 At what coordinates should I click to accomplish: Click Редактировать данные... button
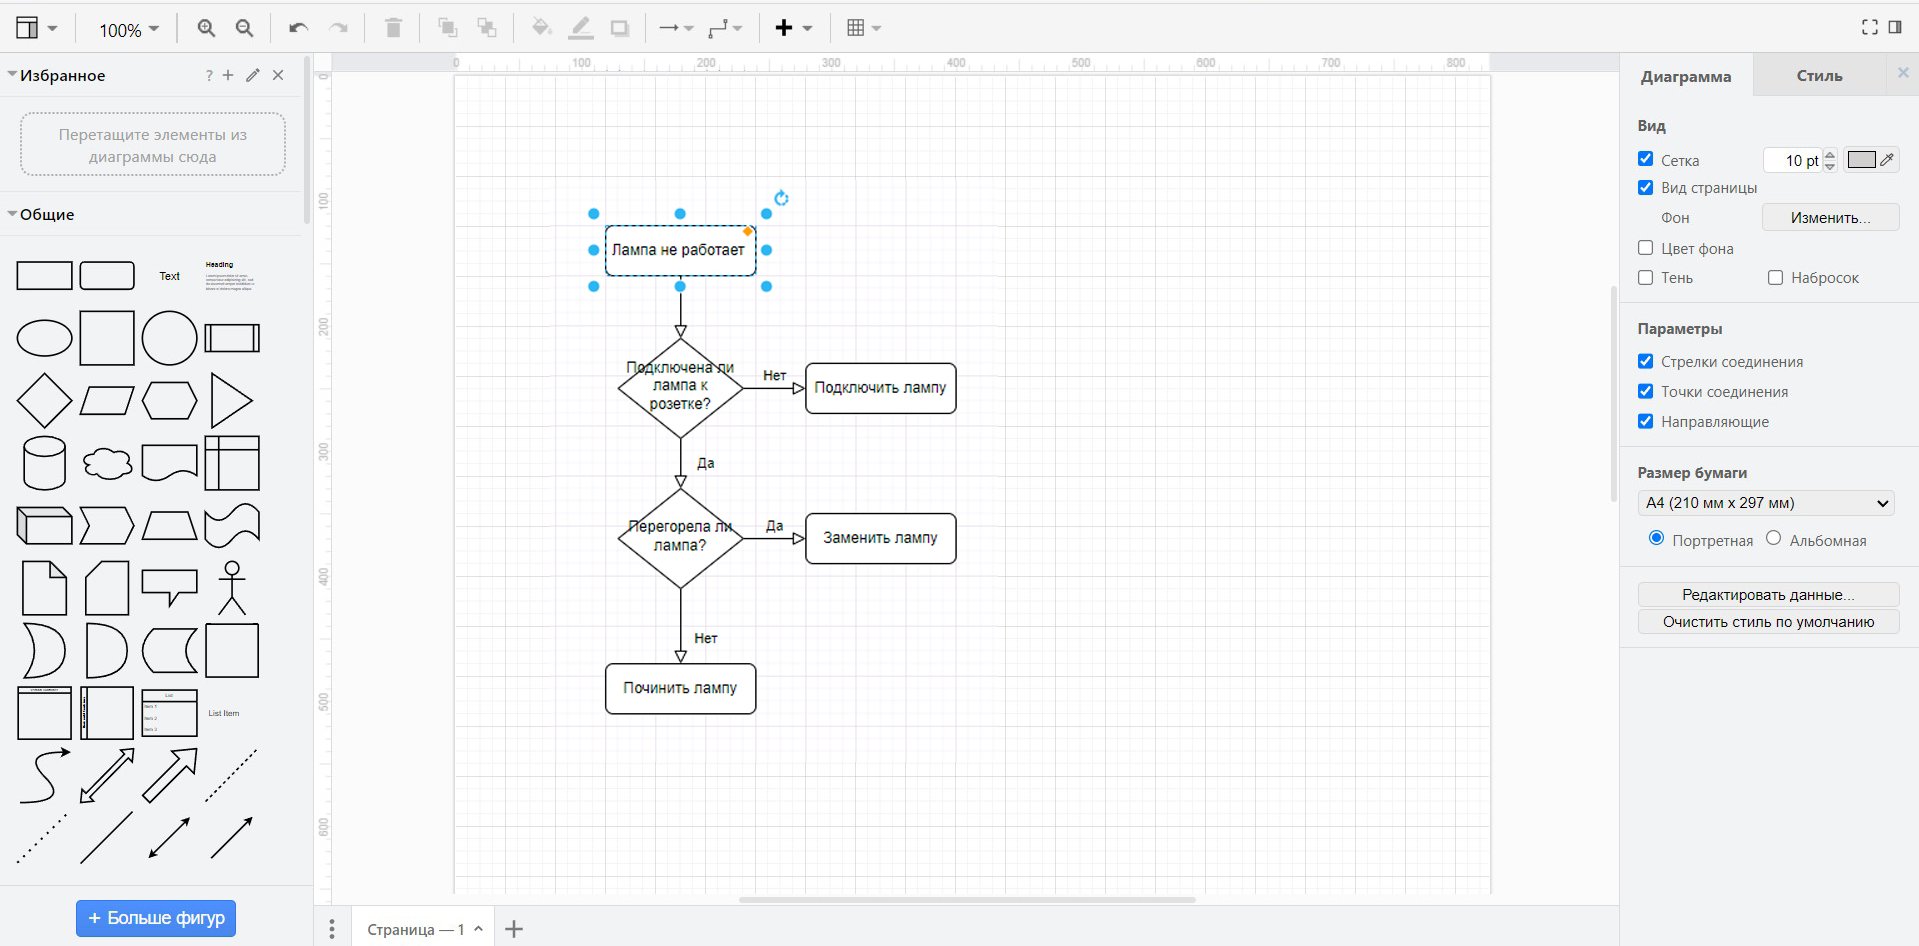(1768, 594)
